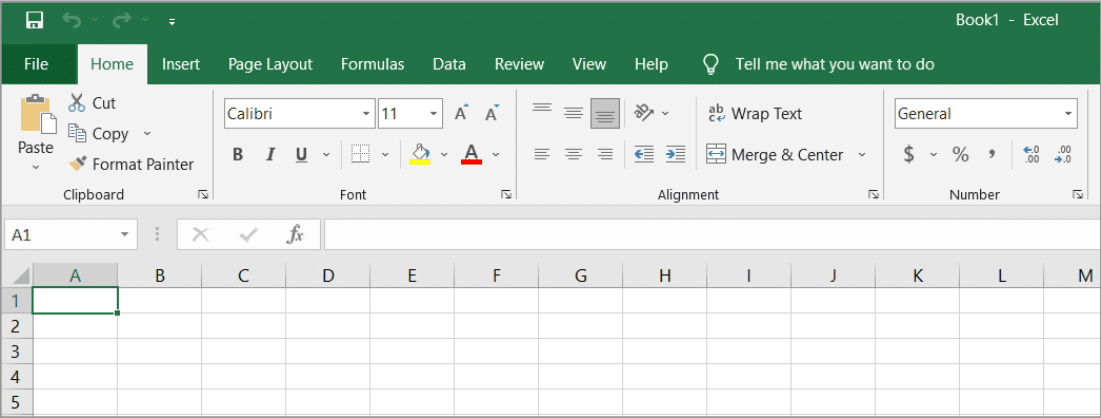
Task: Switch to the Formulas tab
Action: pyautogui.click(x=372, y=64)
